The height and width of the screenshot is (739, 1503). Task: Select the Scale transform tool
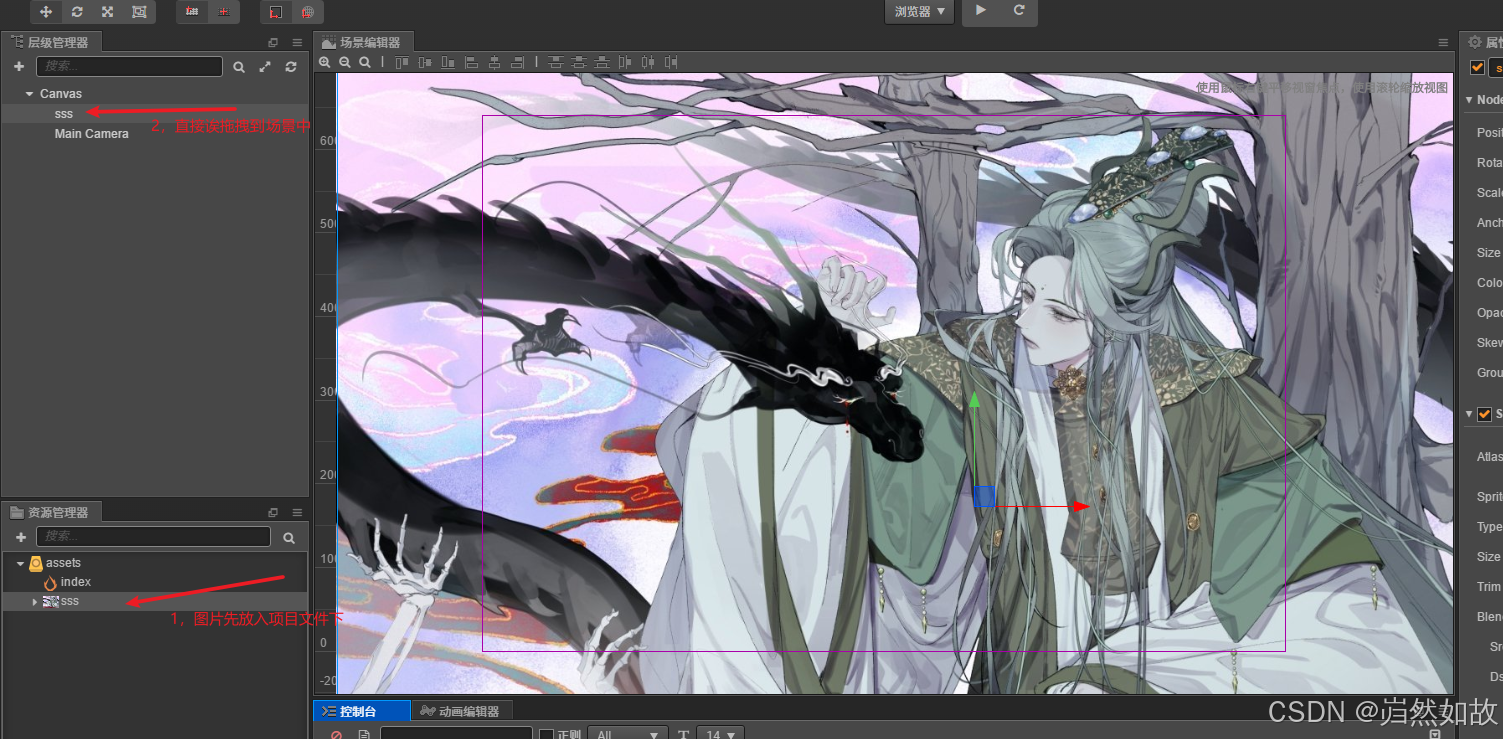coord(108,12)
